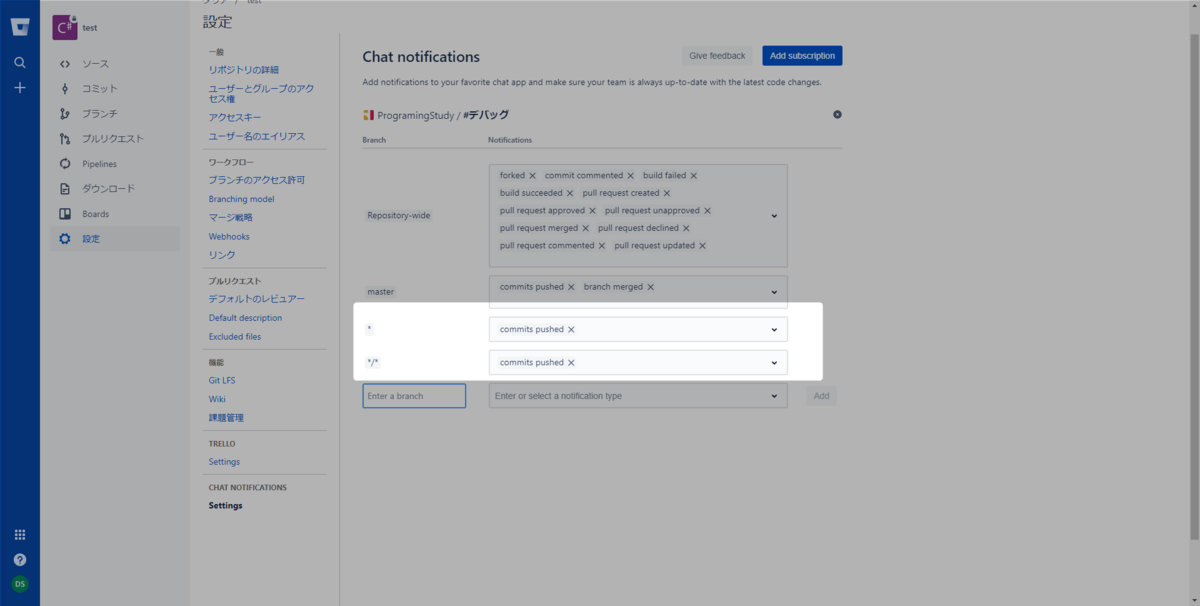1200x606 pixels.
Task: Click the test repository avatar icon
Action: click(x=64, y=28)
